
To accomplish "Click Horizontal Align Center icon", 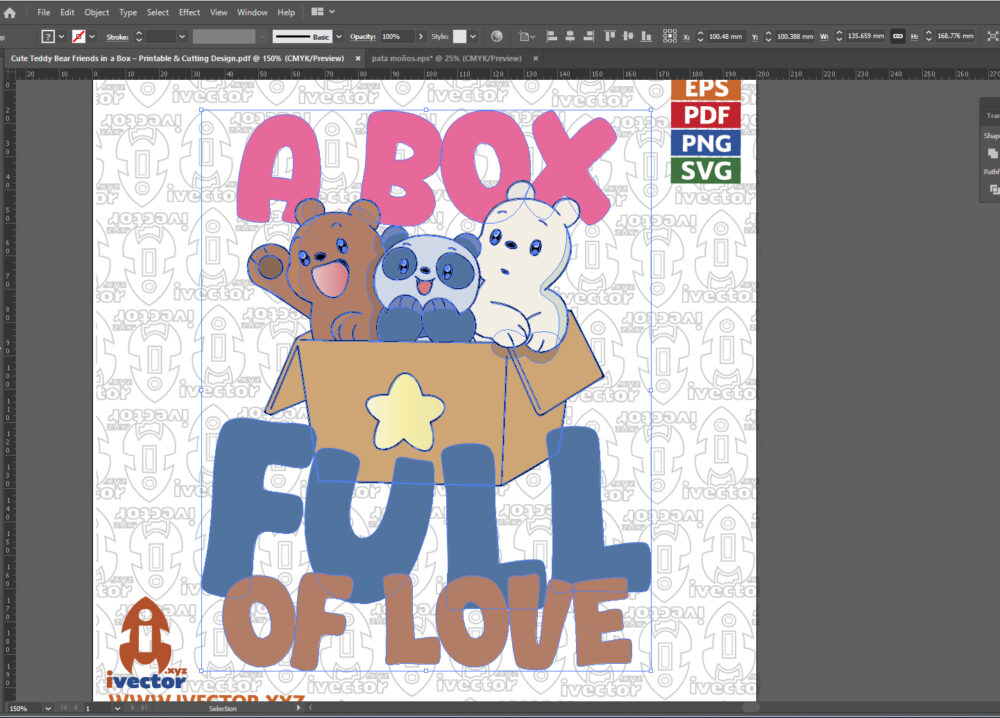I will point(570,36).
